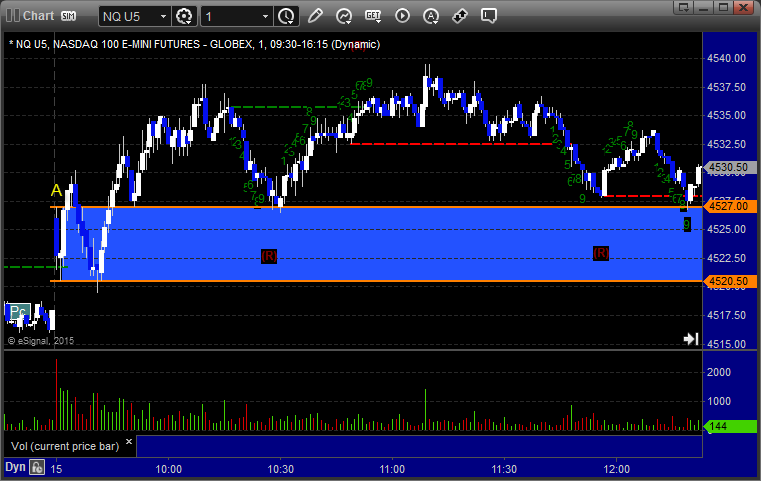Click the 4540.00 price axis label
Viewport: 761px width, 481px height.
click(x=727, y=58)
